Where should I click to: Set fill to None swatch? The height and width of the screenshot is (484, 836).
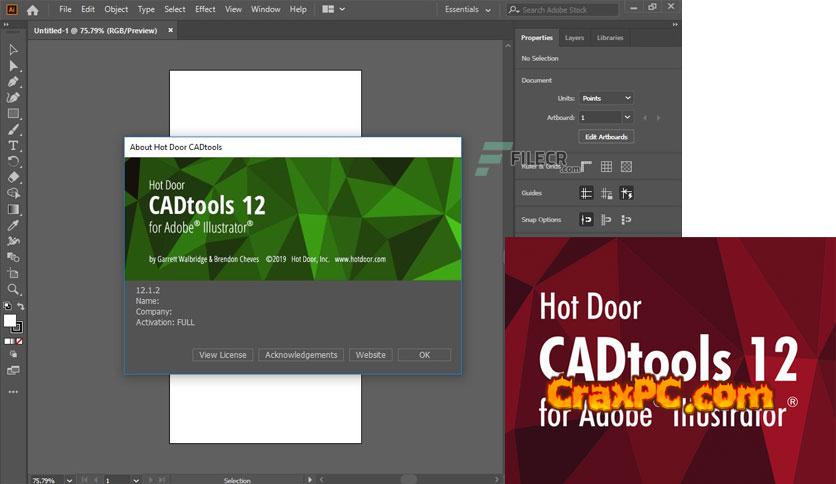pos(20,341)
